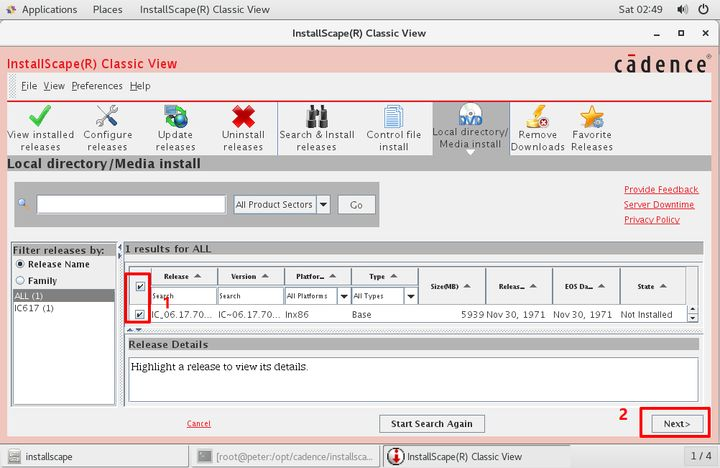720x468 pixels.
Task: Uncheck the IC 06.17.70 release row checkbox
Action: point(140,314)
